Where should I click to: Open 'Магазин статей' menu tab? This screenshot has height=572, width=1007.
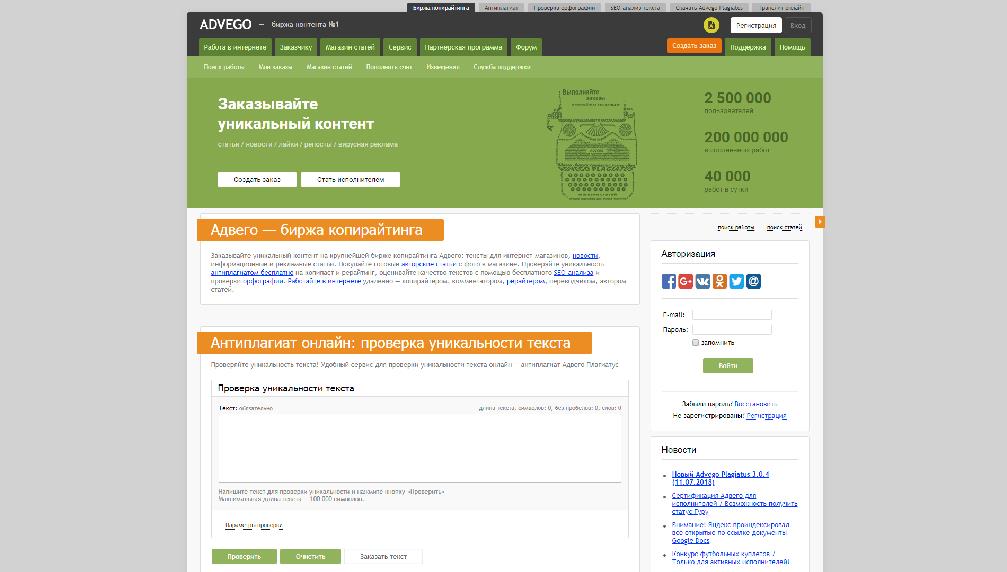tap(349, 48)
